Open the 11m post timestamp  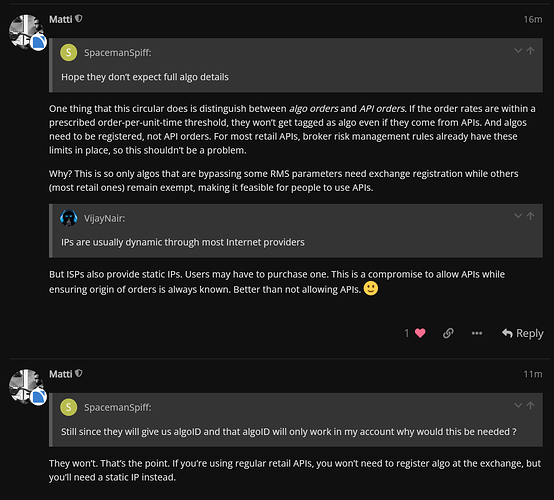point(533,374)
